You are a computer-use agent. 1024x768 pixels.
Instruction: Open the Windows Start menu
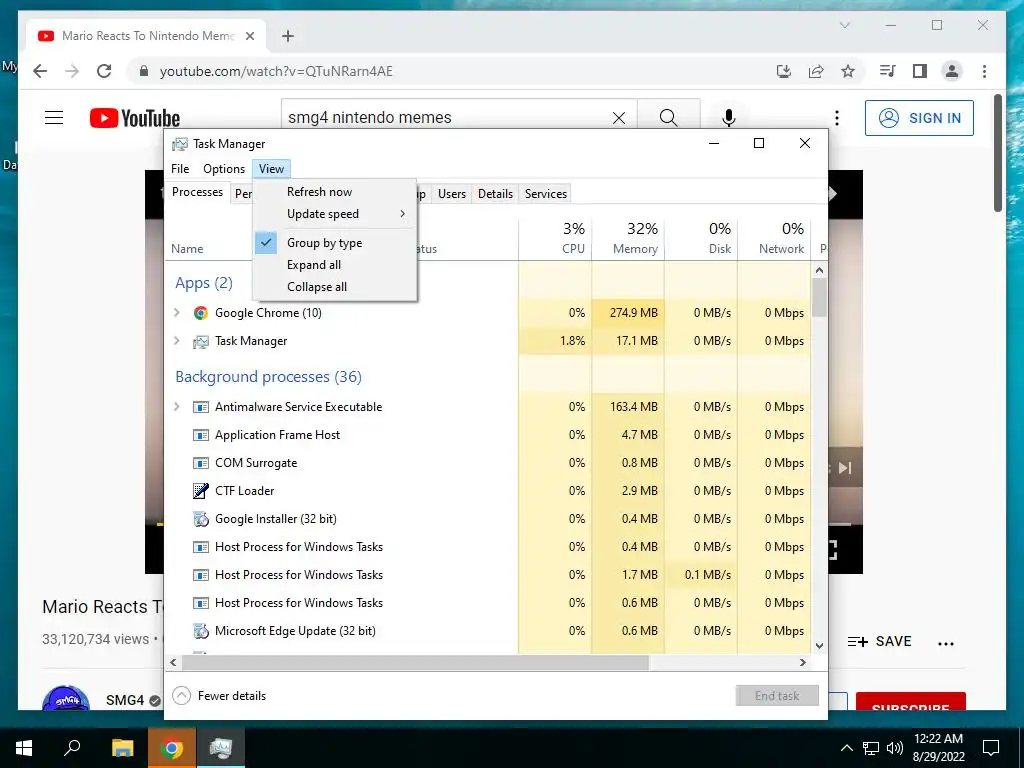[24, 748]
